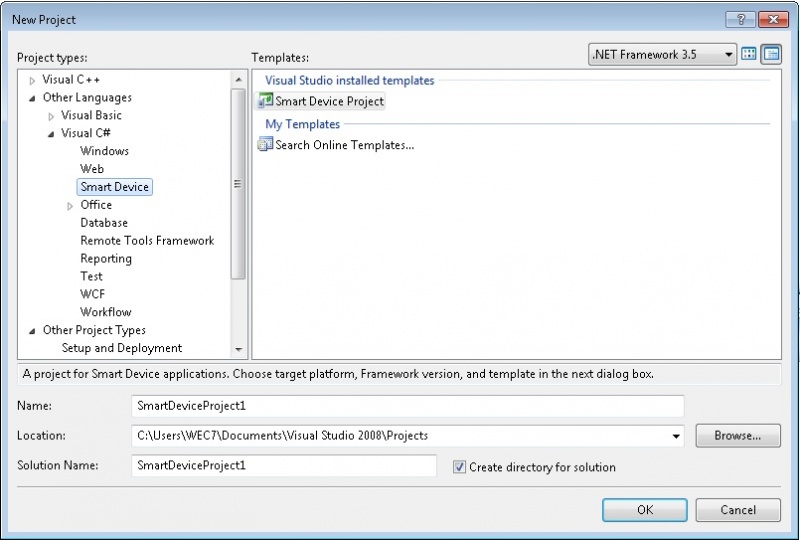Select Reporting project type
Image resolution: width=800 pixels, height=540 pixels.
click(106, 258)
